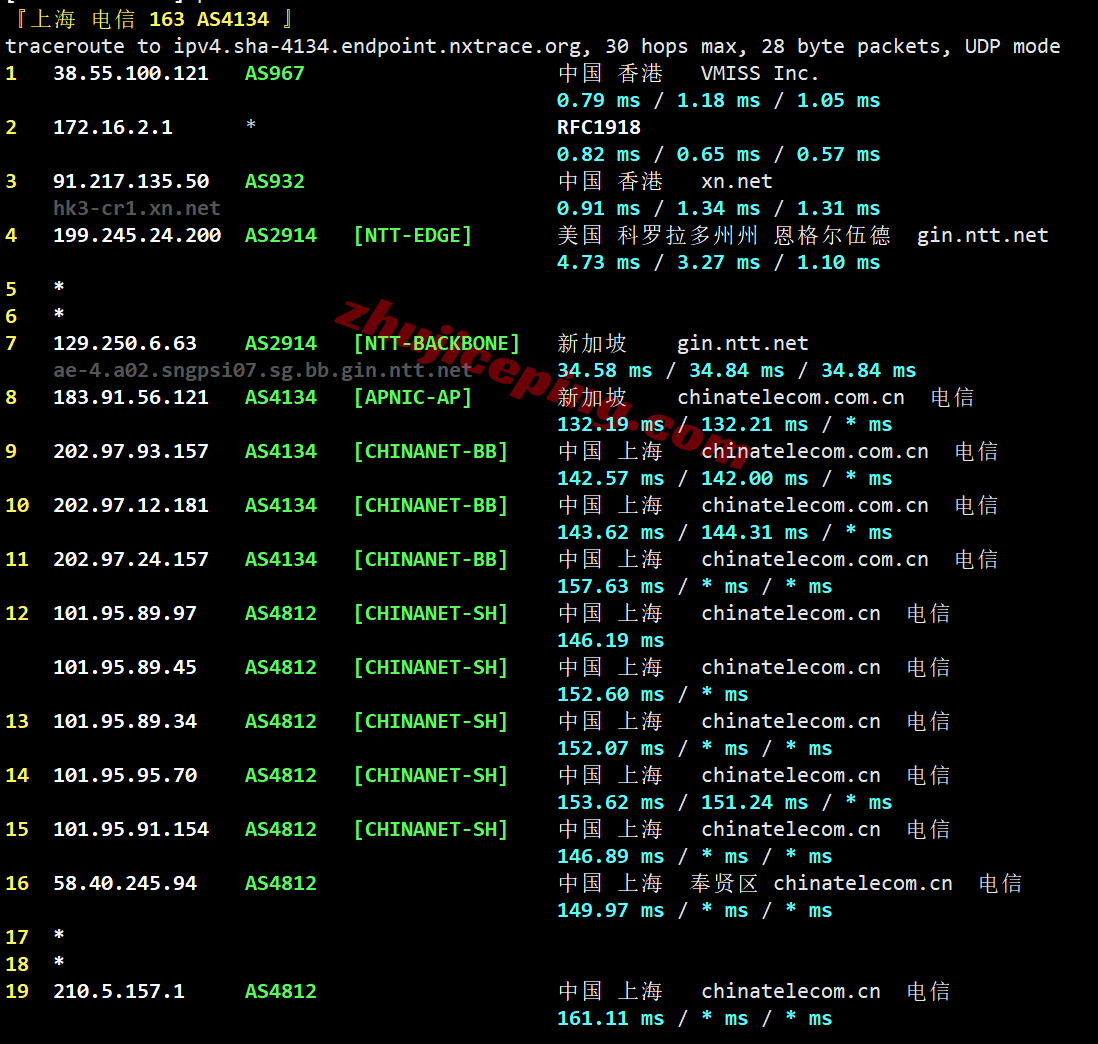The width and height of the screenshot is (1098, 1044).
Task: Select the latency value 132.19 ms
Action: pyautogui.click(x=611, y=424)
